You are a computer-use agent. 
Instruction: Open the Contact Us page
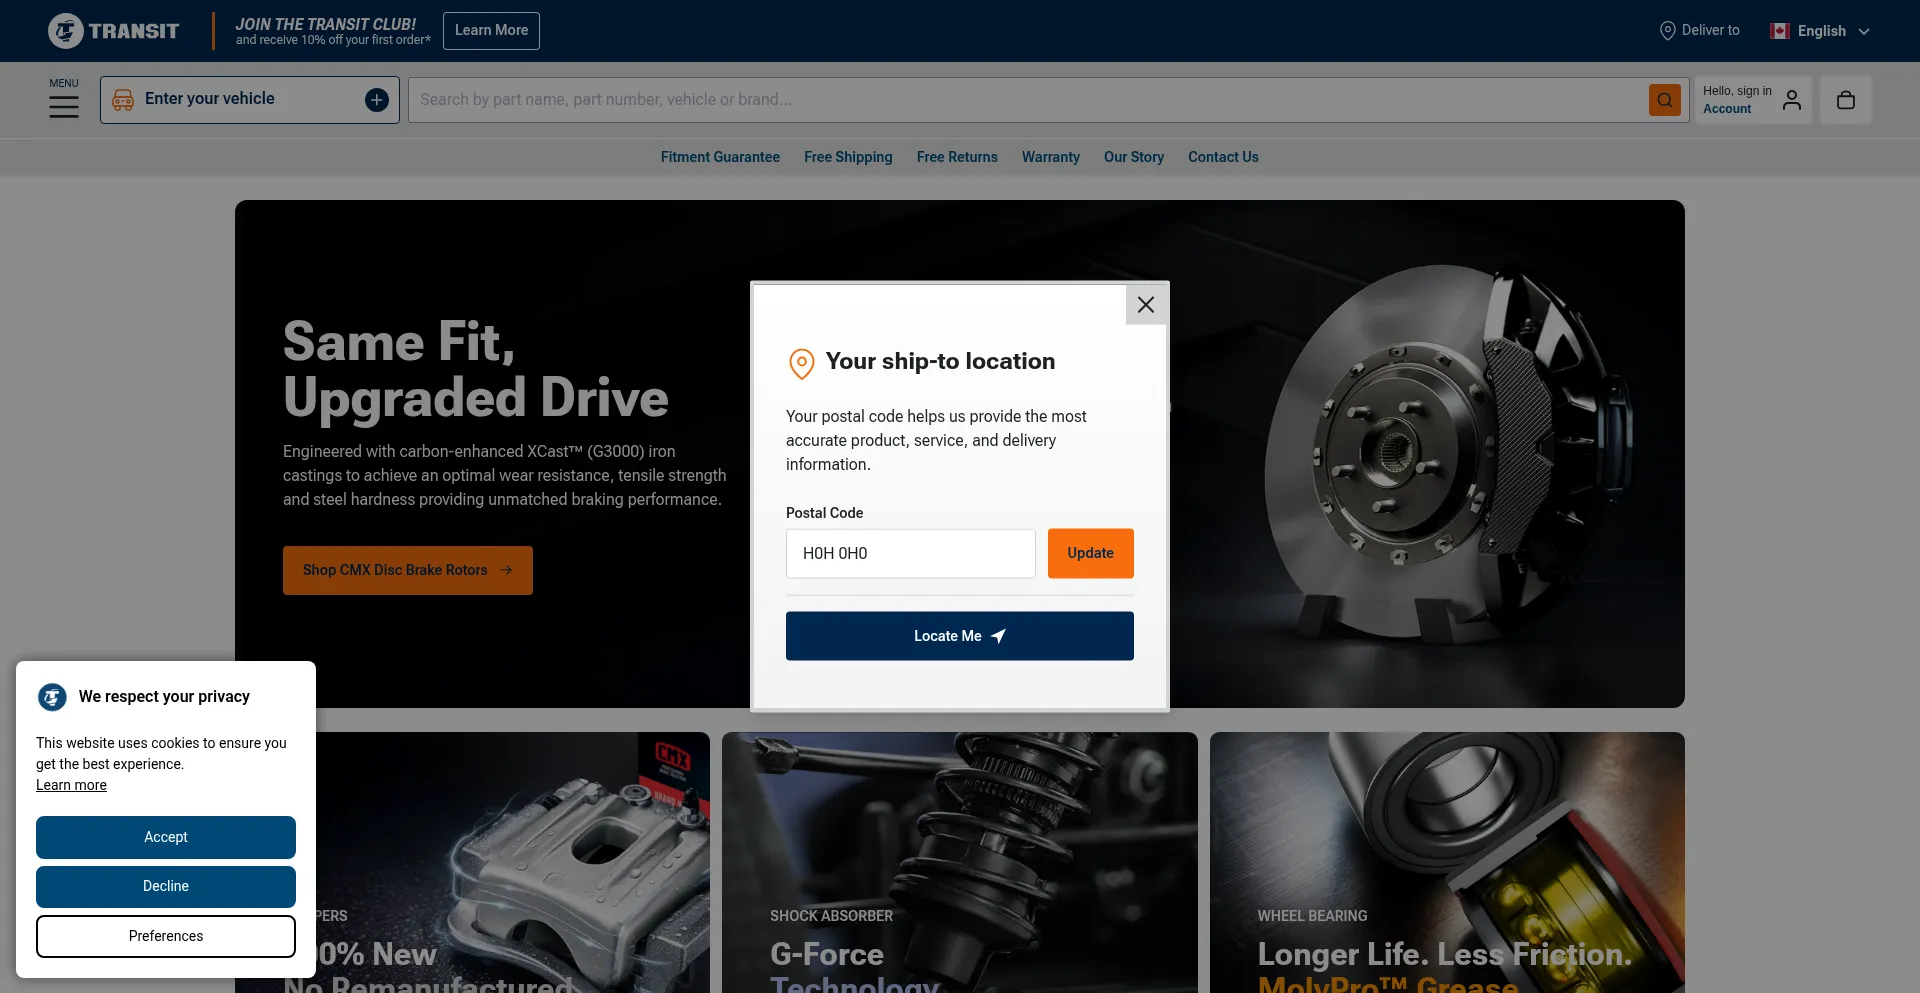[1223, 157]
